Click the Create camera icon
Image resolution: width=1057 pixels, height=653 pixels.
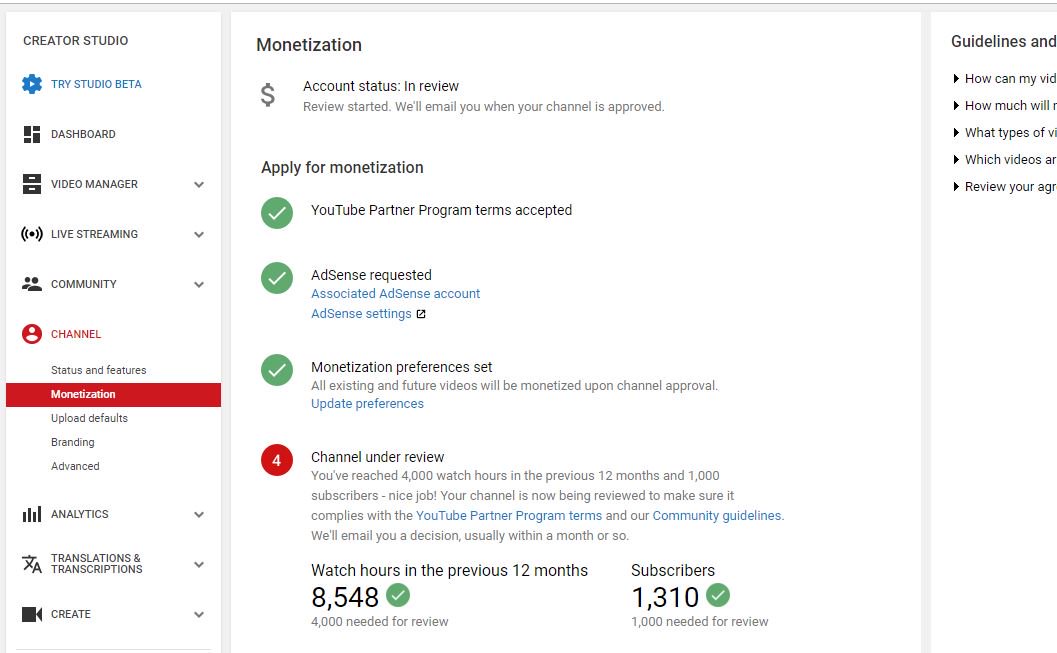[x=32, y=614]
